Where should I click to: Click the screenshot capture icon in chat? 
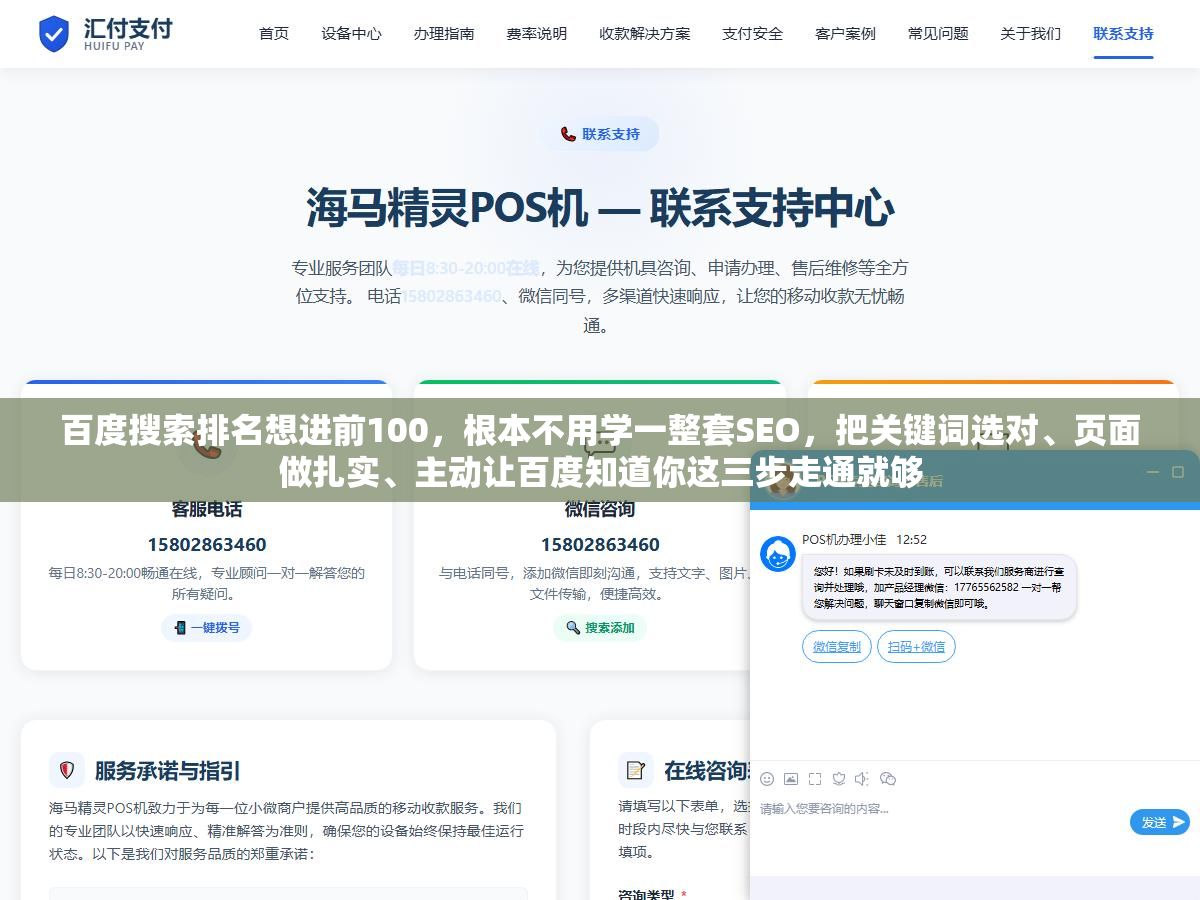point(815,779)
